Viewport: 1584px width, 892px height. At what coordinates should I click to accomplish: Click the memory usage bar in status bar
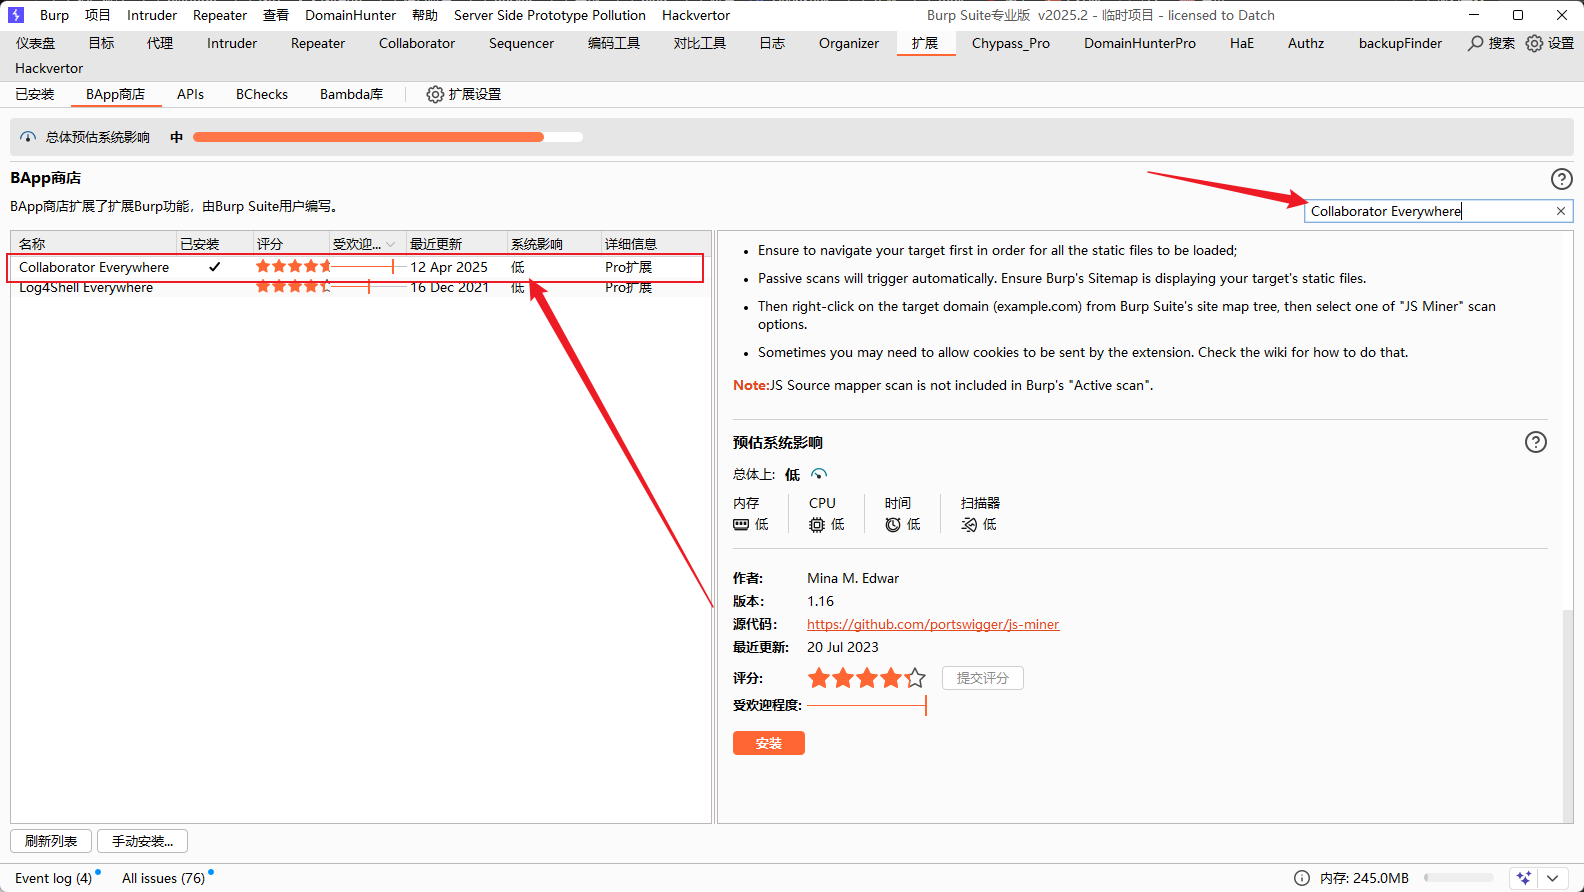1459,878
